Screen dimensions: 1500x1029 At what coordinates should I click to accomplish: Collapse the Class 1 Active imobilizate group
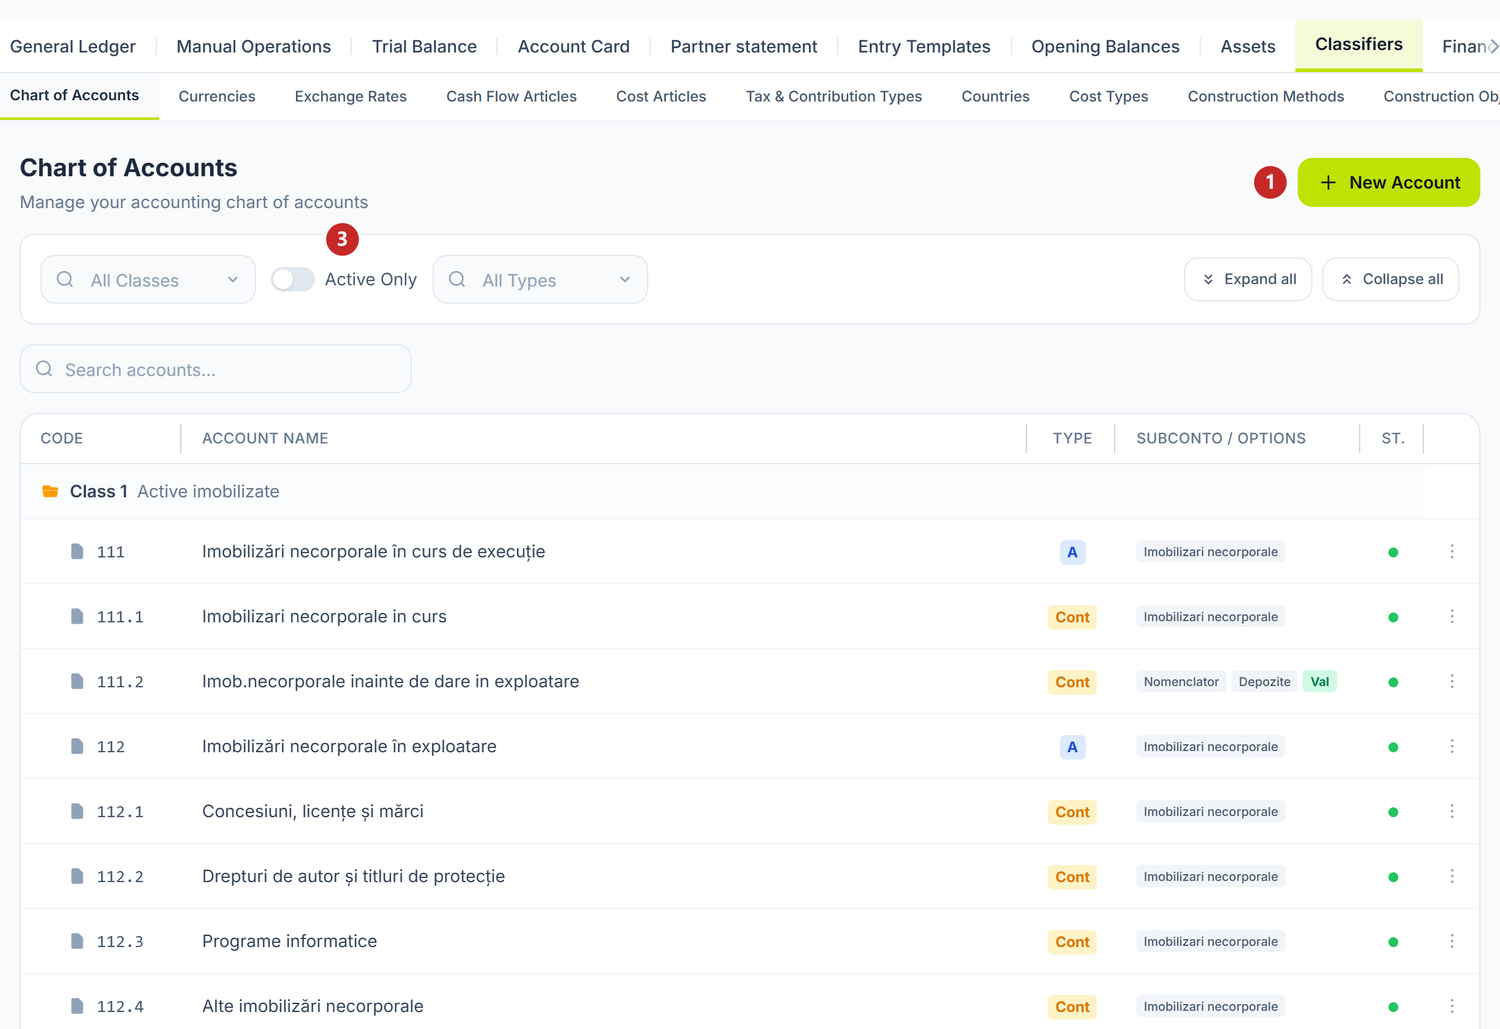722,492
